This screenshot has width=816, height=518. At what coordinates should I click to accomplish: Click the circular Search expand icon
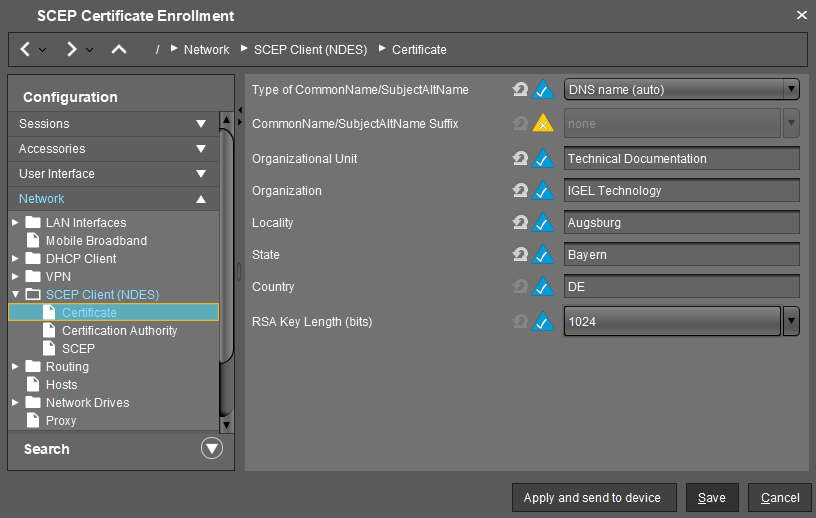click(212, 449)
